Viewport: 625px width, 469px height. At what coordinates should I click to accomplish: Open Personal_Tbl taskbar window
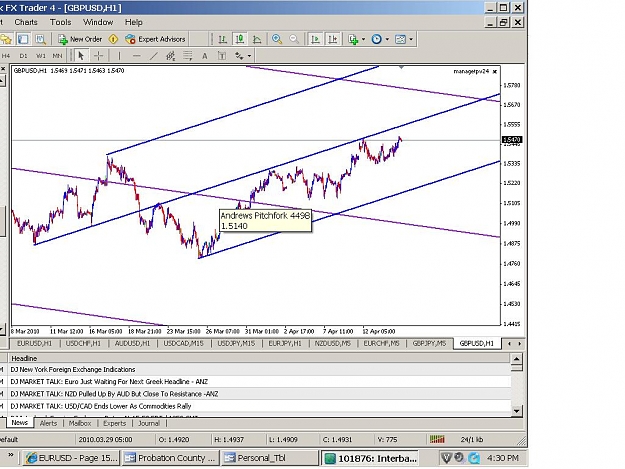click(x=270, y=458)
